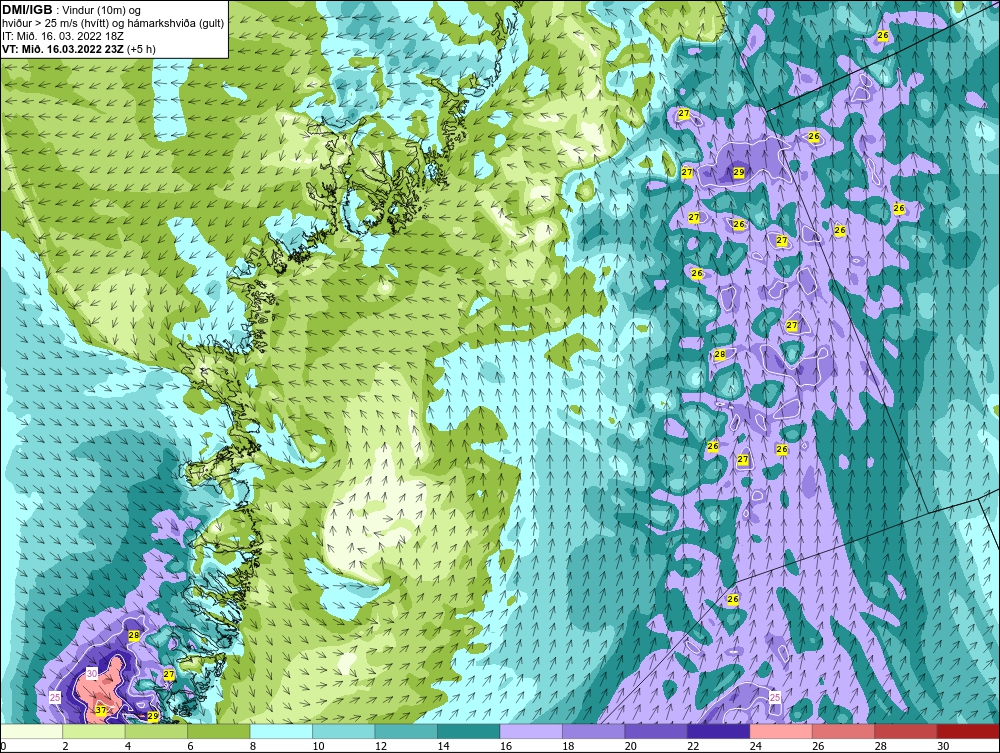Click the 24–26 m/s pink legend swatch

781,731
